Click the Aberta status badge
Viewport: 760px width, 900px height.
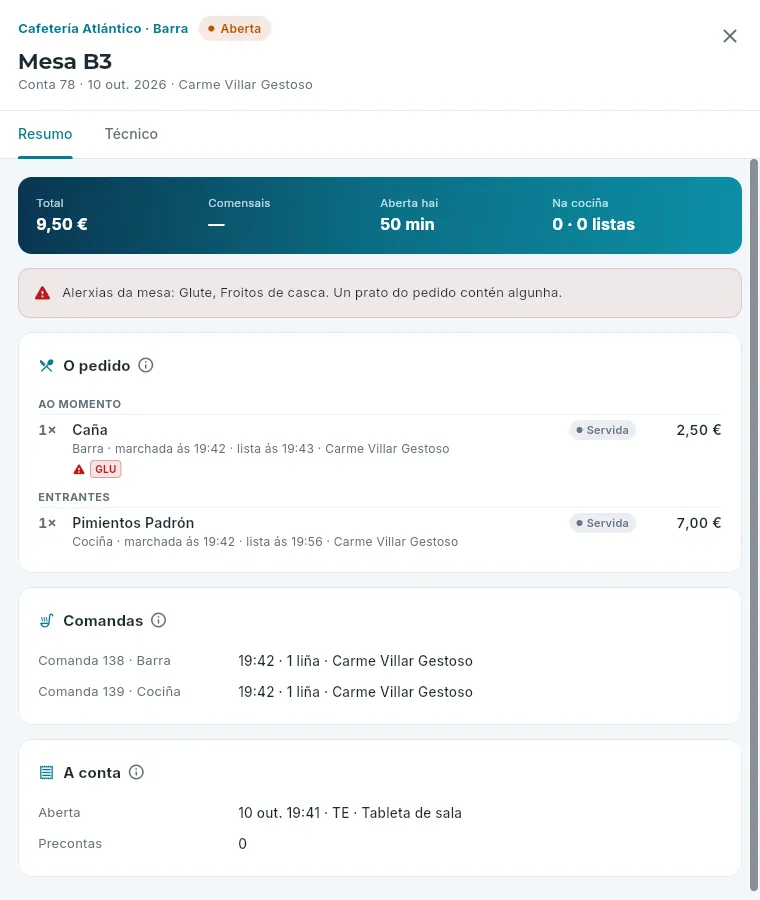(235, 29)
